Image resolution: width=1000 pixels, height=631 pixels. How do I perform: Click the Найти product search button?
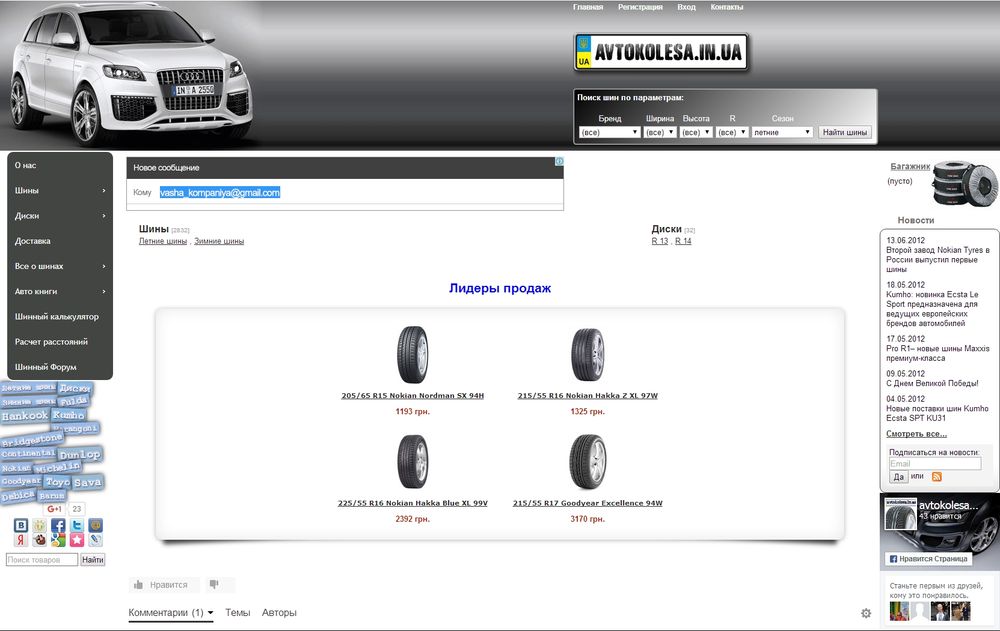[x=92, y=560]
